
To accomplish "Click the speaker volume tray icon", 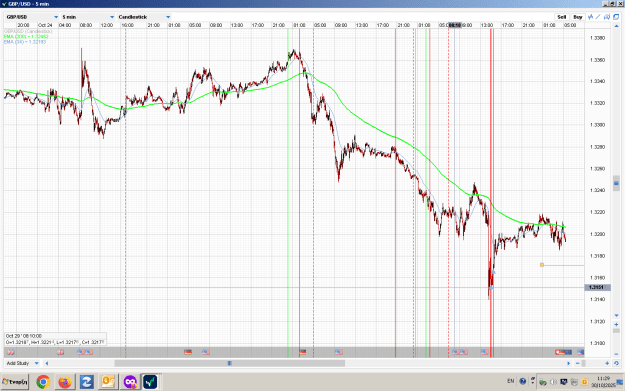I will pos(553,382).
